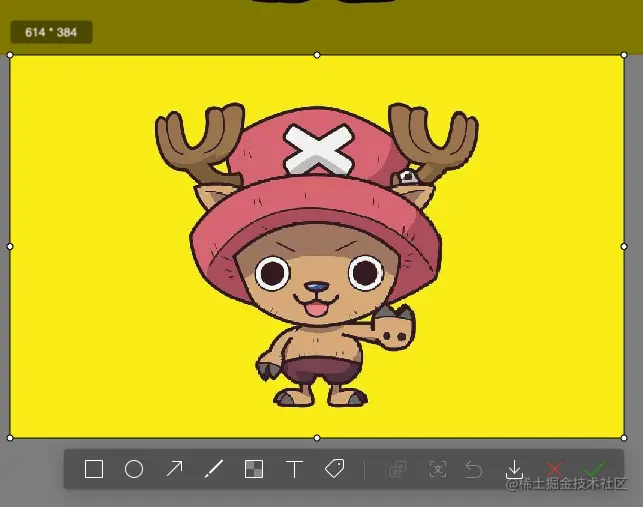Pick the pencil brush tool
643x507 pixels.
[x=214, y=469]
